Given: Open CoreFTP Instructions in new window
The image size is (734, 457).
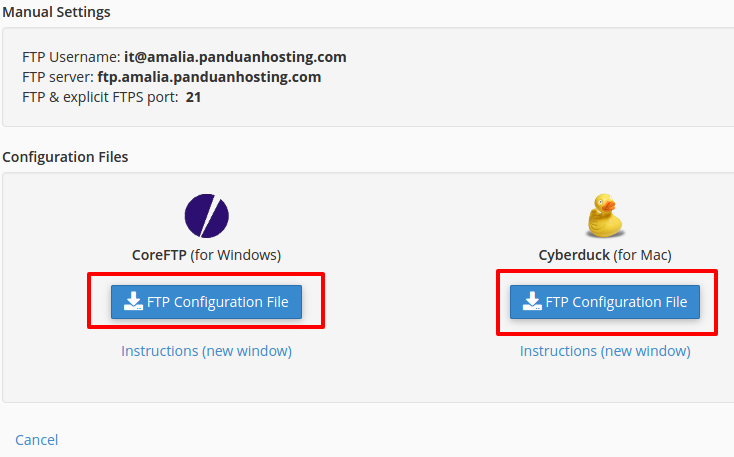Looking at the screenshot, I should coord(206,351).
